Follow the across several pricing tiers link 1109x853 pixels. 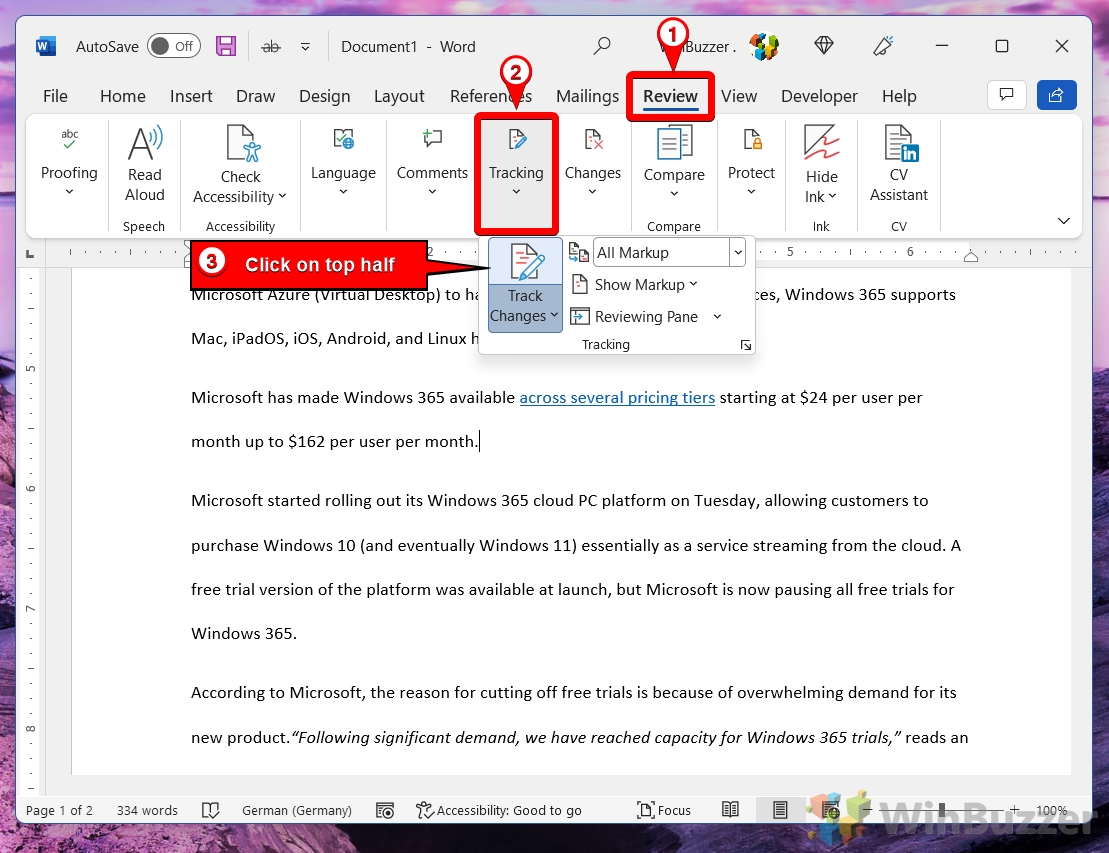(617, 398)
